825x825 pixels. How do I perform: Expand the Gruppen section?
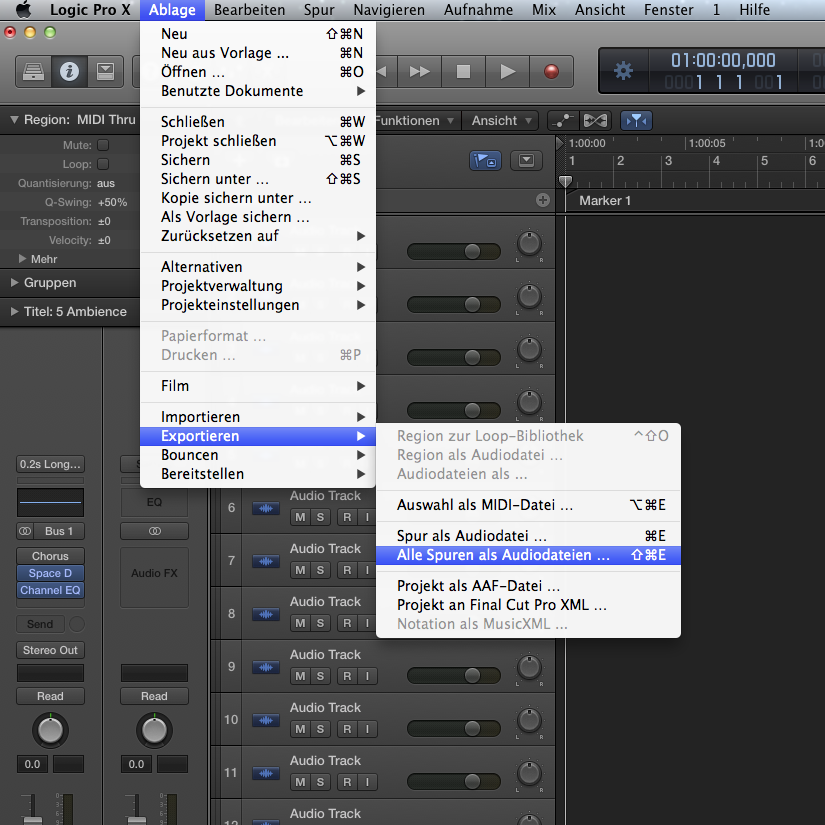click(14, 283)
